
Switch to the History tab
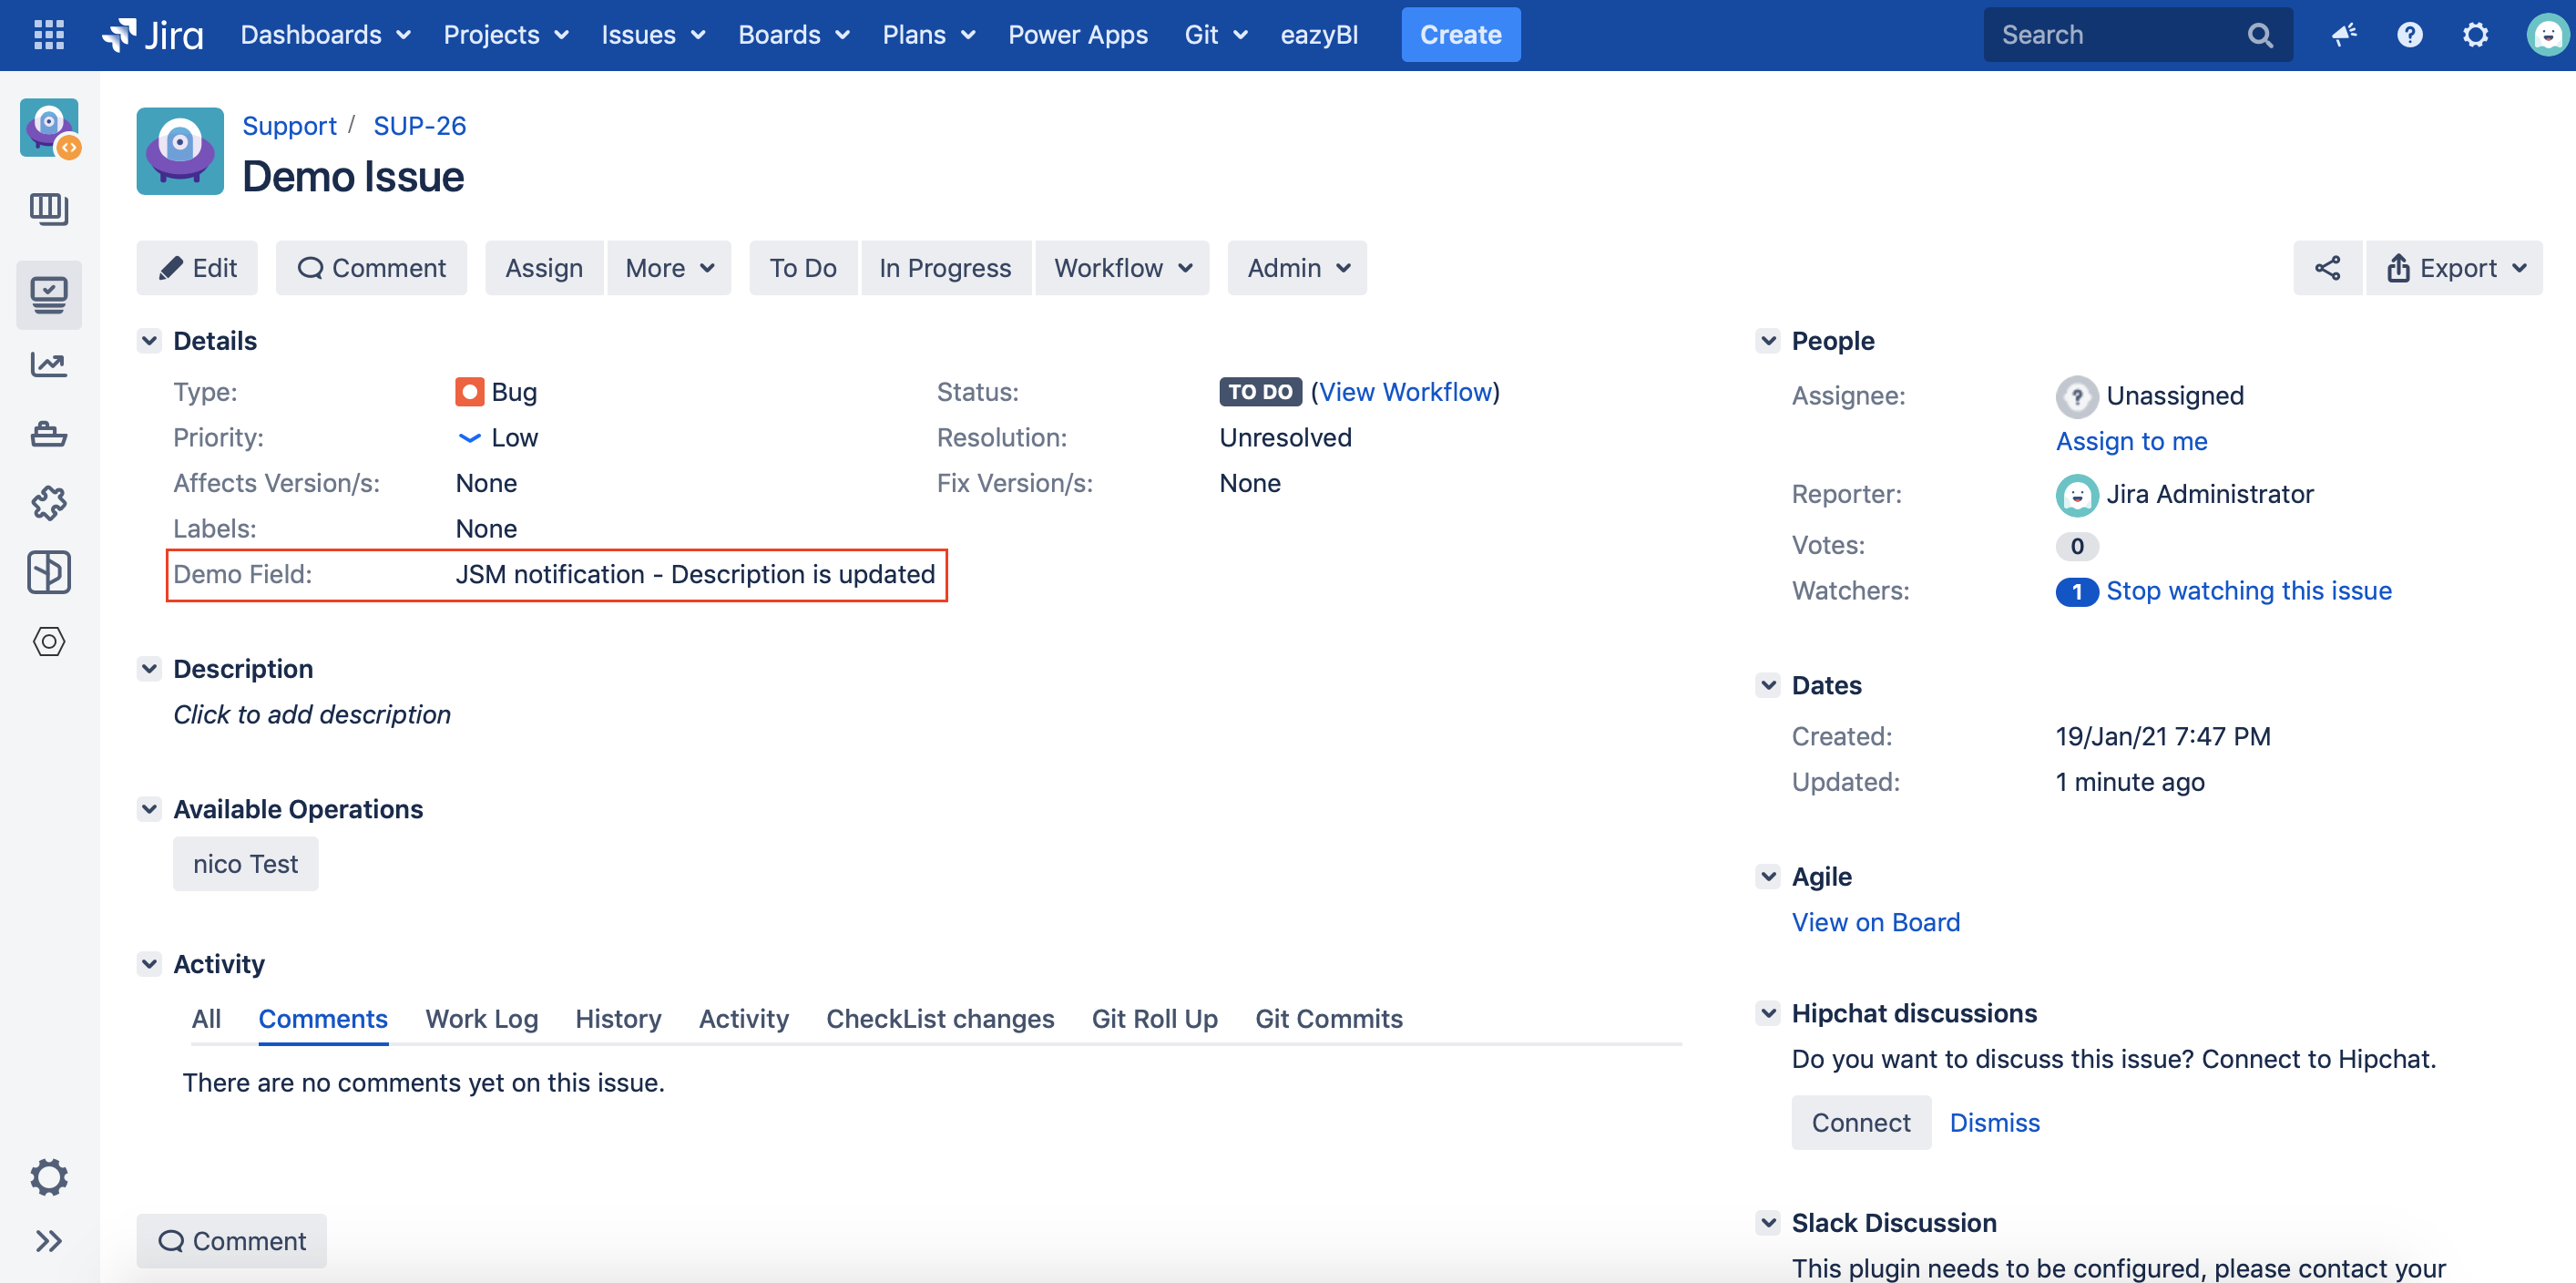click(x=618, y=1019)
